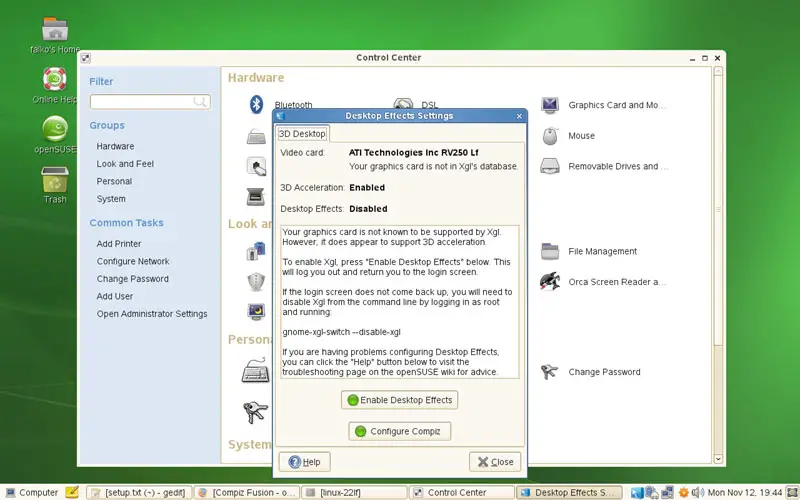800x500 pixels.
Task: Click the note-taking icon next to Computer
Action: [72, 492]
